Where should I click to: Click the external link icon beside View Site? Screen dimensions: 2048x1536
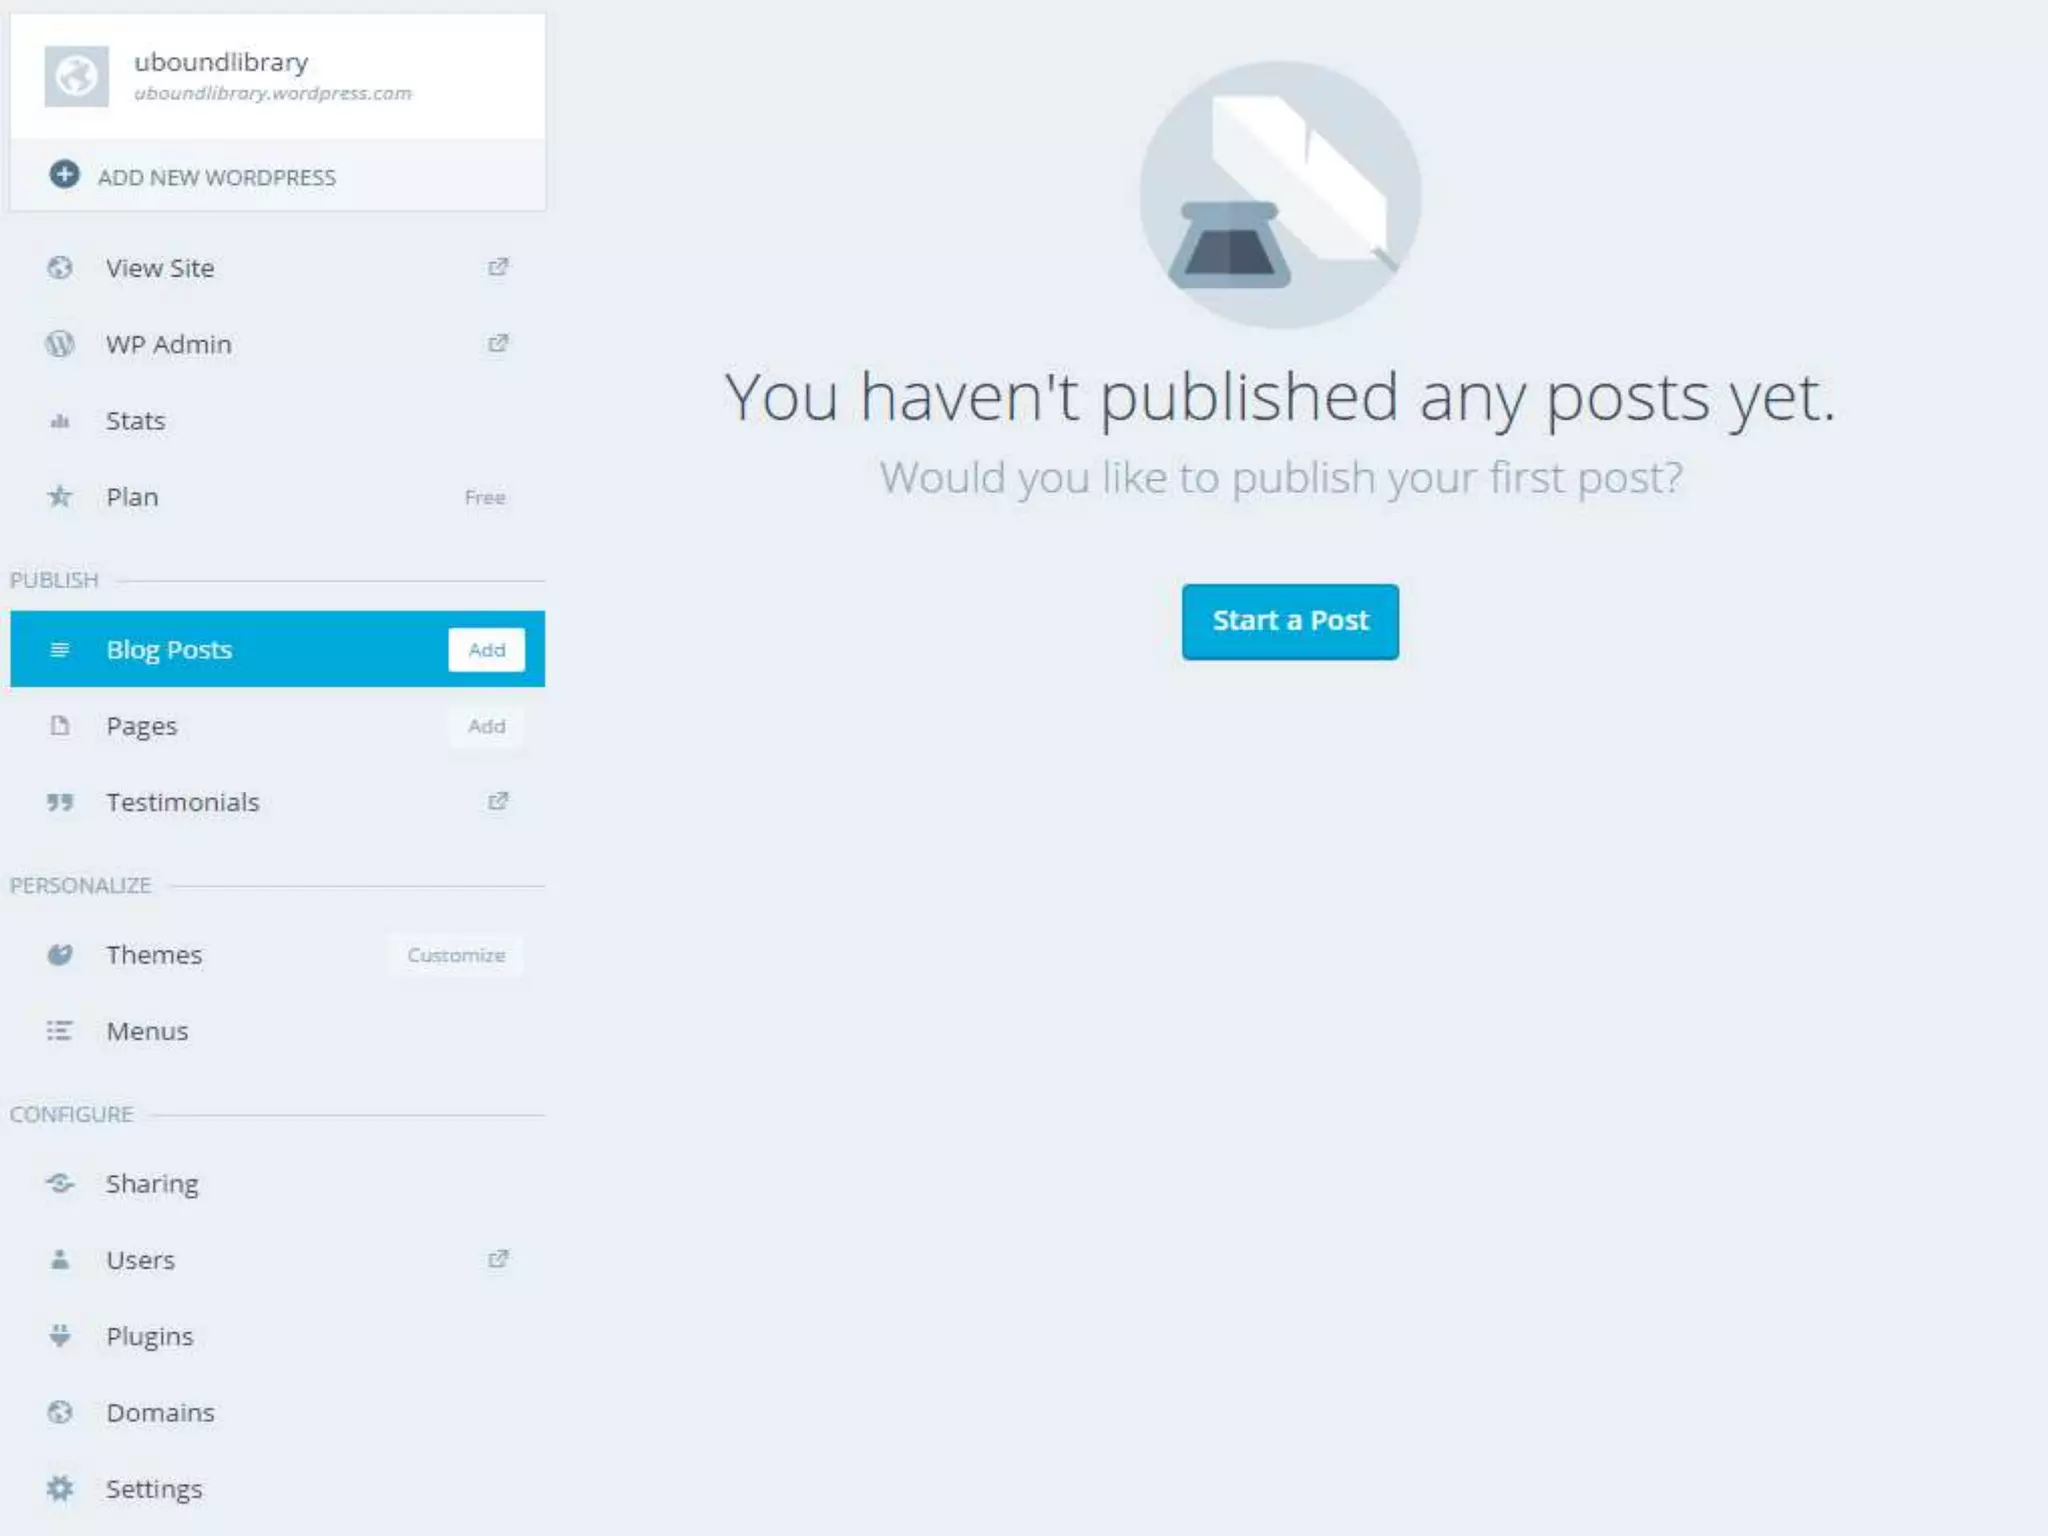tap(497, 267)
